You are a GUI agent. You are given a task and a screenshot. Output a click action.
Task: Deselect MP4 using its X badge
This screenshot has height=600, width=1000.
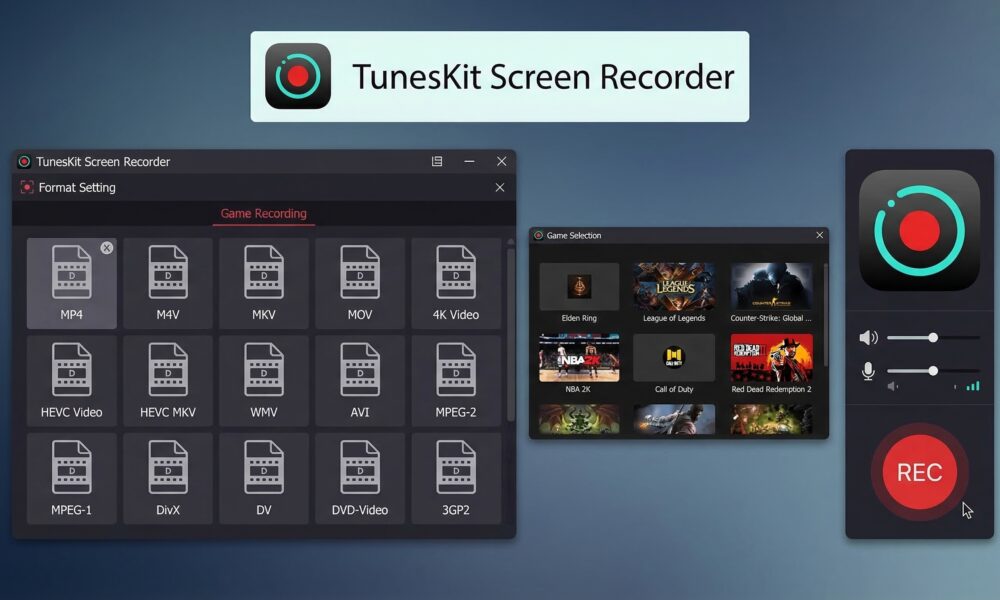pyautogui.click(x=107, y=247)
